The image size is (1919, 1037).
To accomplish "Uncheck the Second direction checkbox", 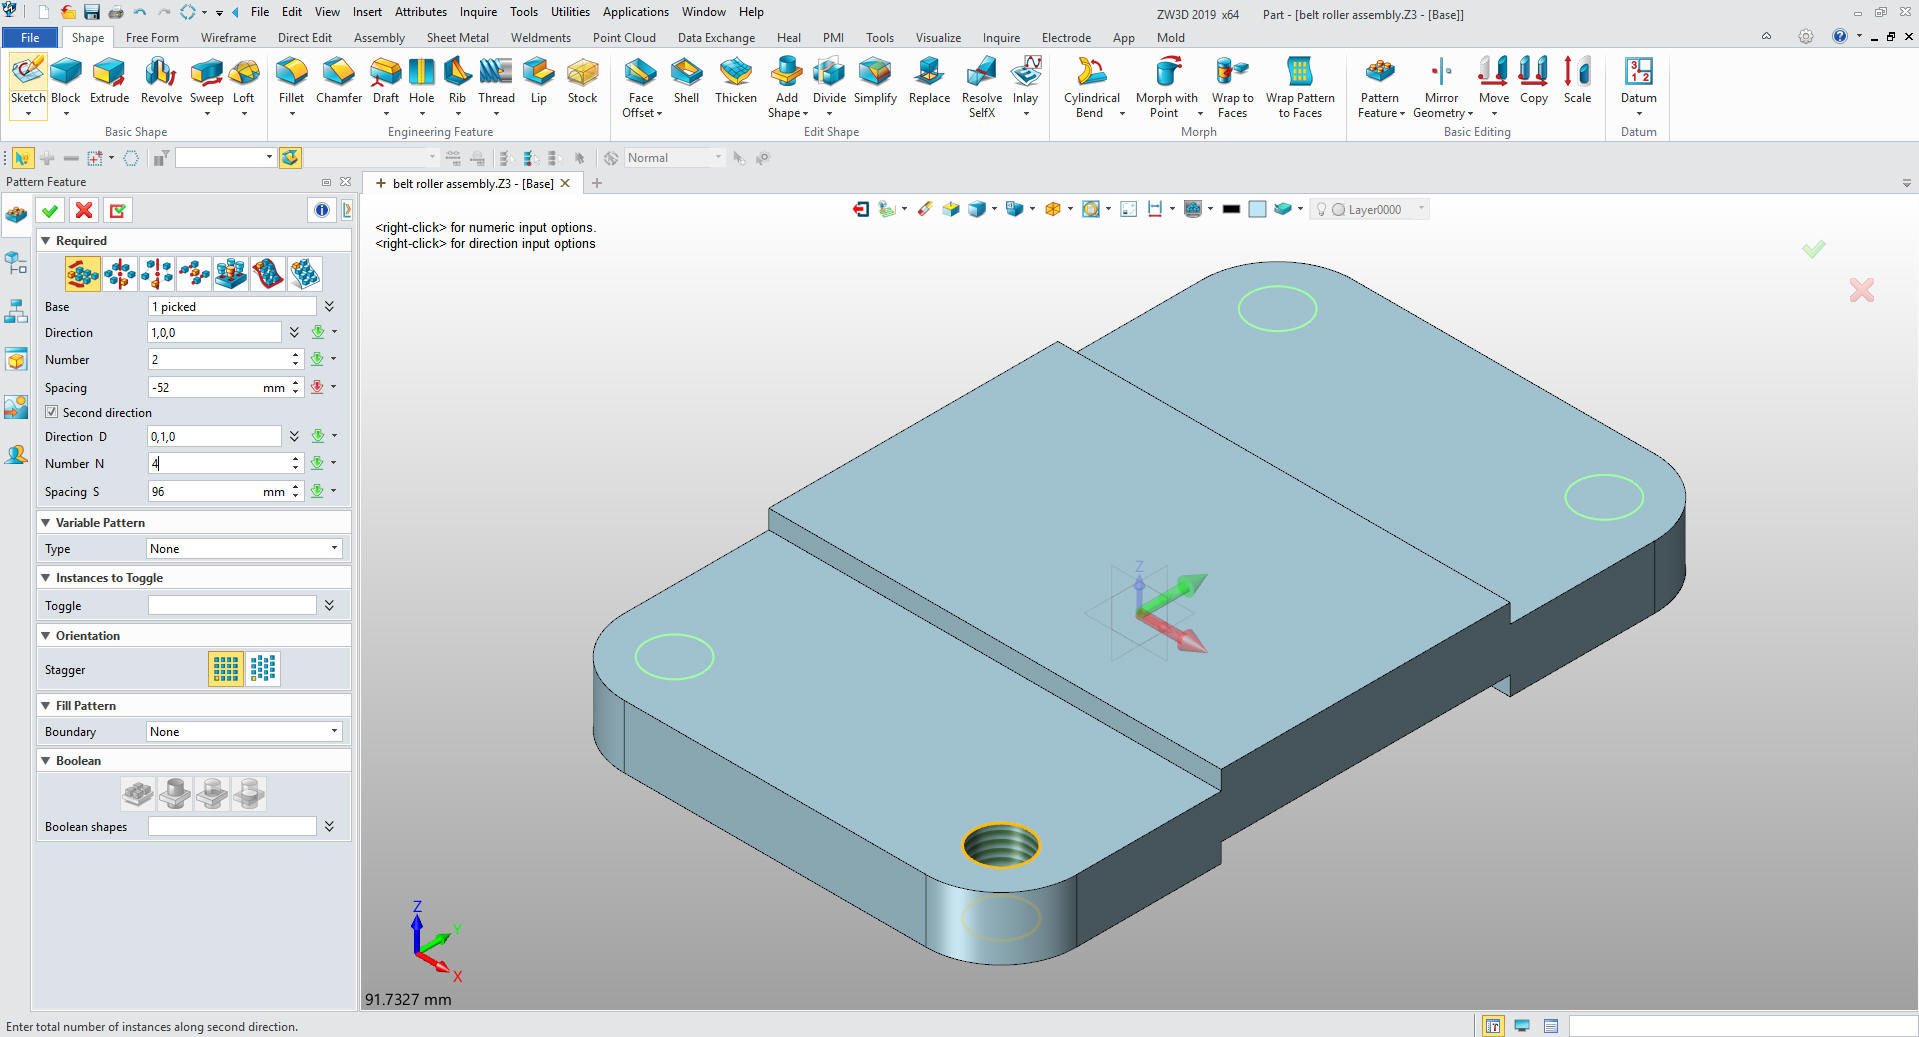I will point(52,412).
